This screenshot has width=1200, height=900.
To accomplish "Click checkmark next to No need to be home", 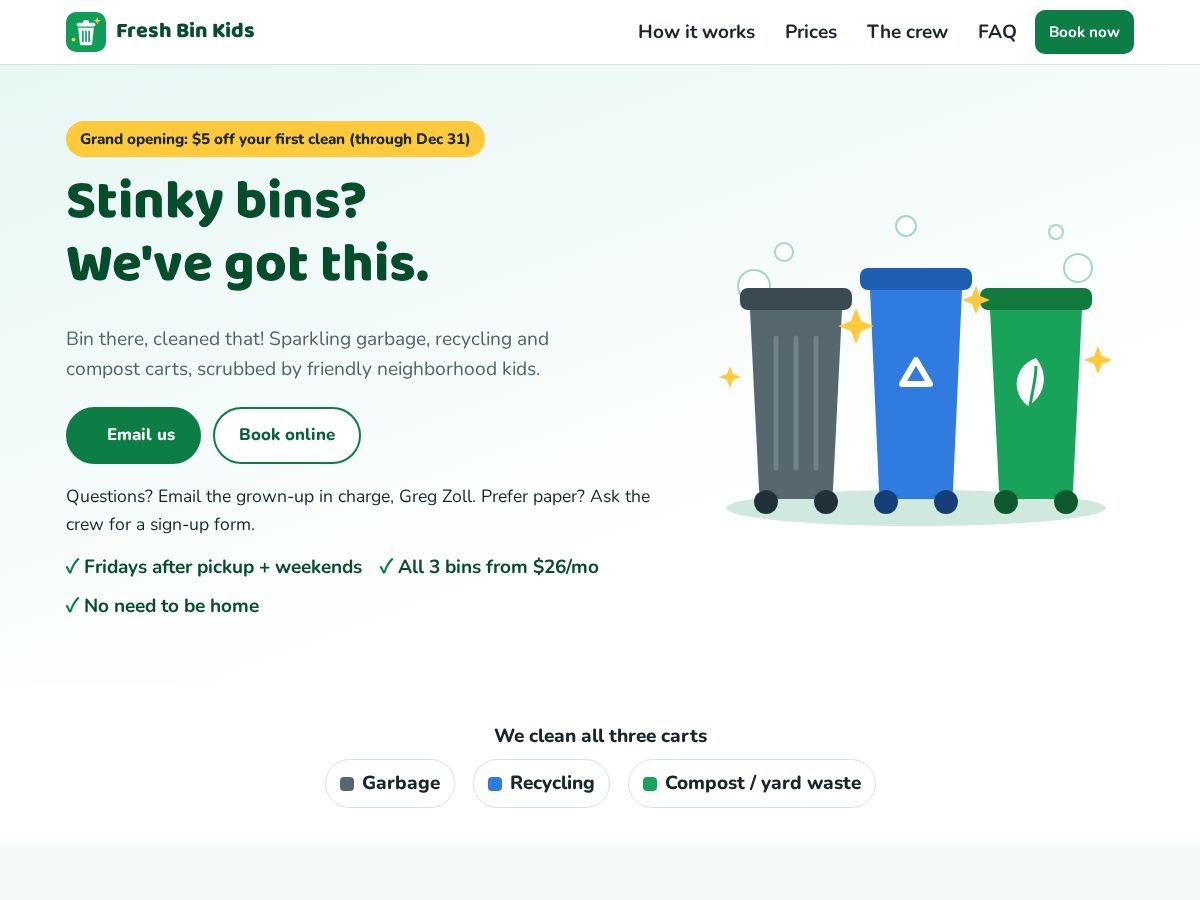I will click(x=72, y=606).
